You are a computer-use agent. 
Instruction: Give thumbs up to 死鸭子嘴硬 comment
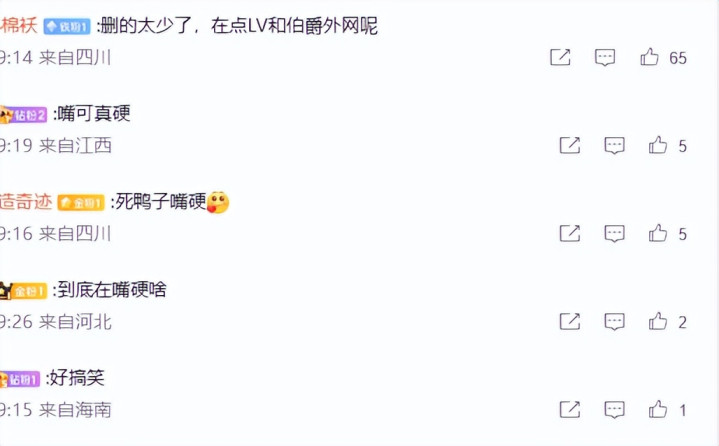[x=658, y=233]
